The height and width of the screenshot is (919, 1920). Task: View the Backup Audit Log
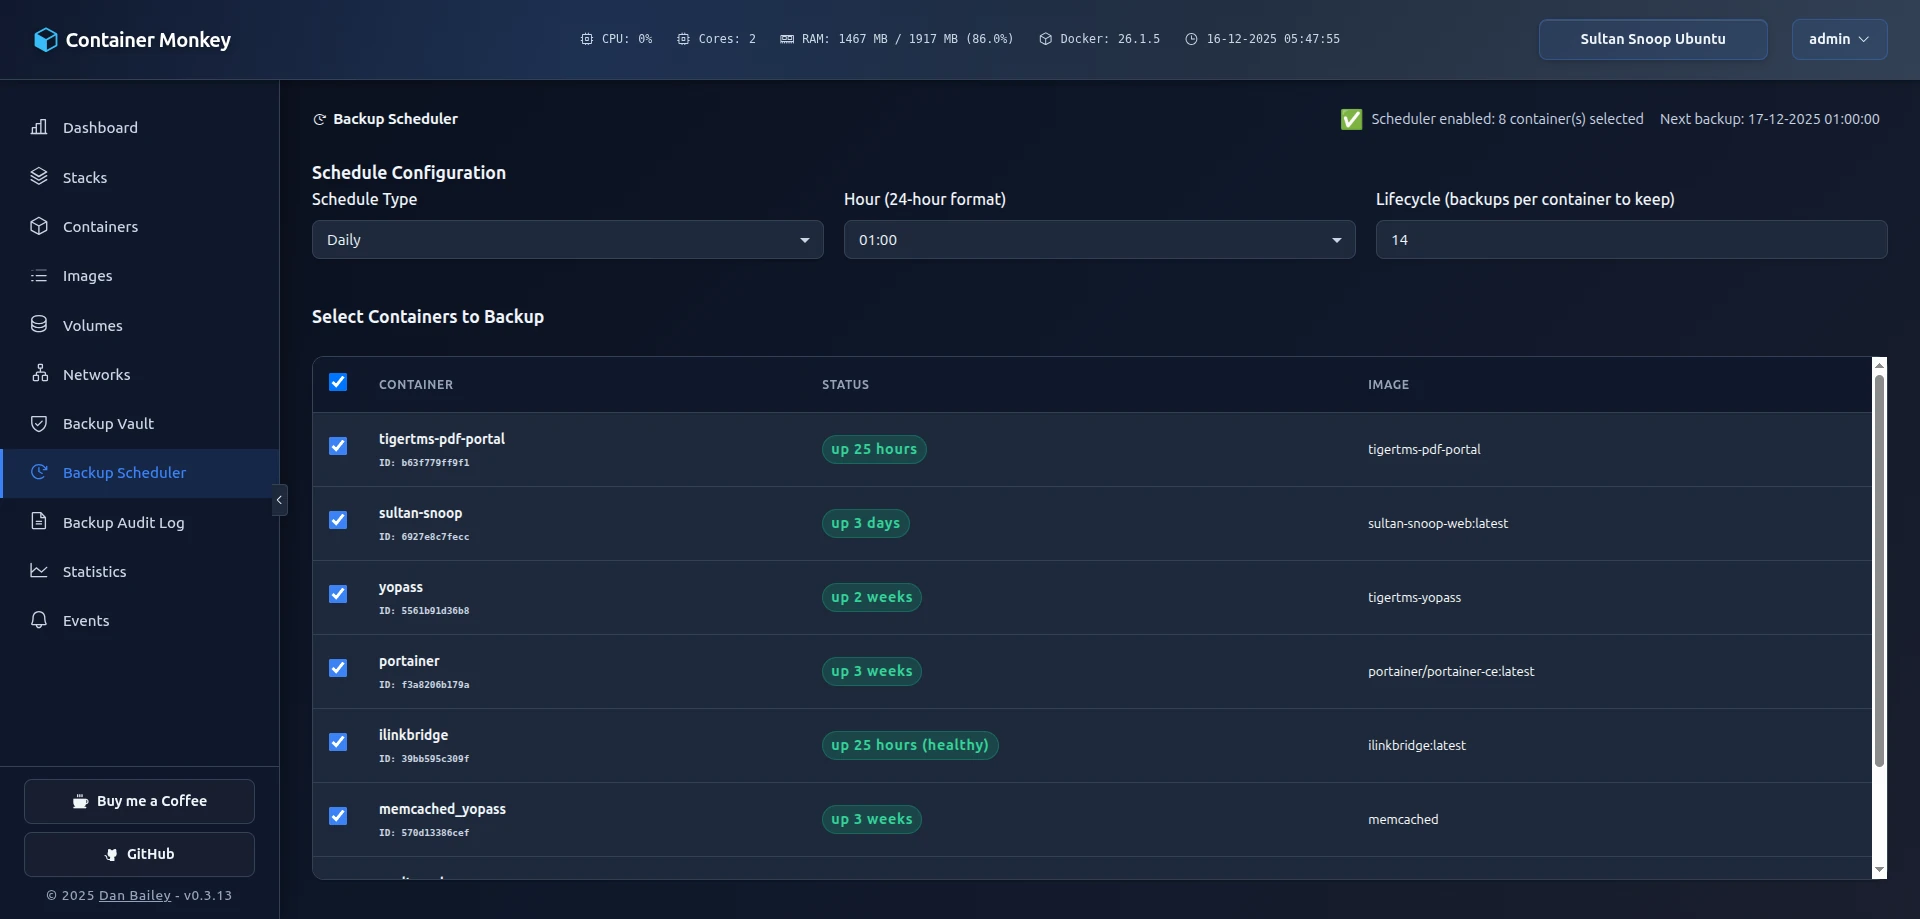(x=124, y=521)
